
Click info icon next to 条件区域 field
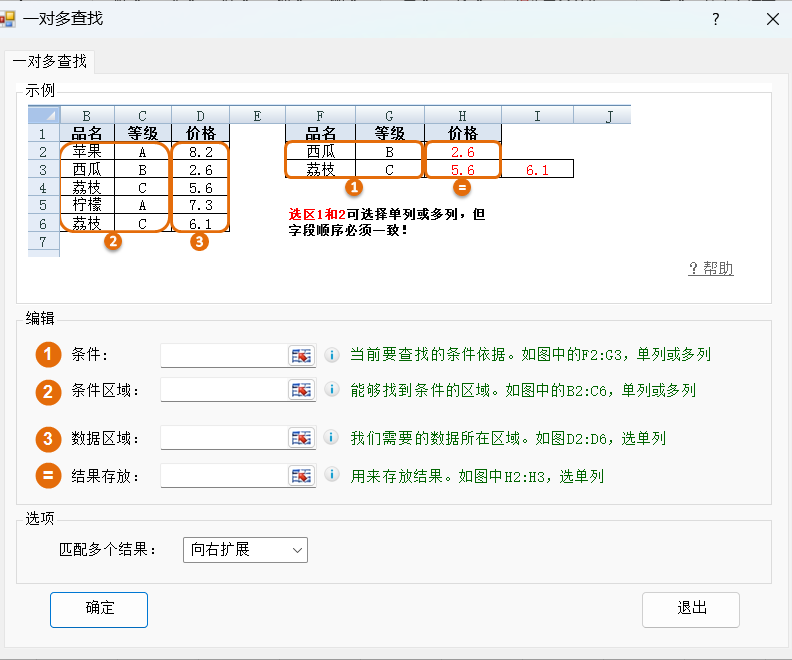[332, 389]
